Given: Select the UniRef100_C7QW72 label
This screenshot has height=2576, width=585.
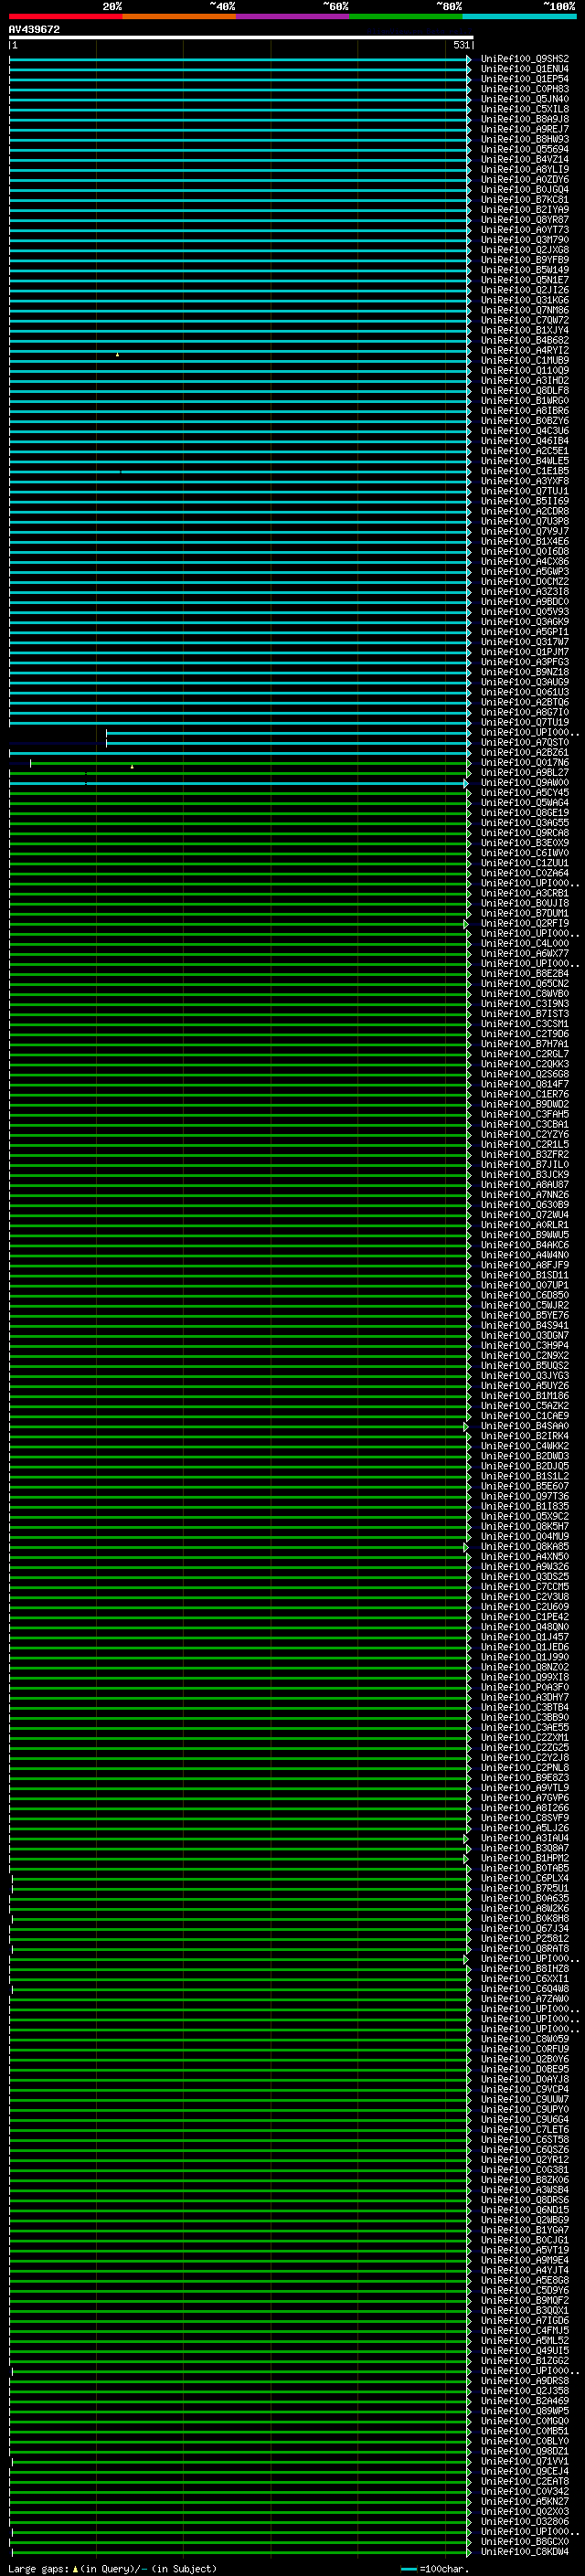Looking at the screenshot, I should pyautogui.click(x=525, y=320).
